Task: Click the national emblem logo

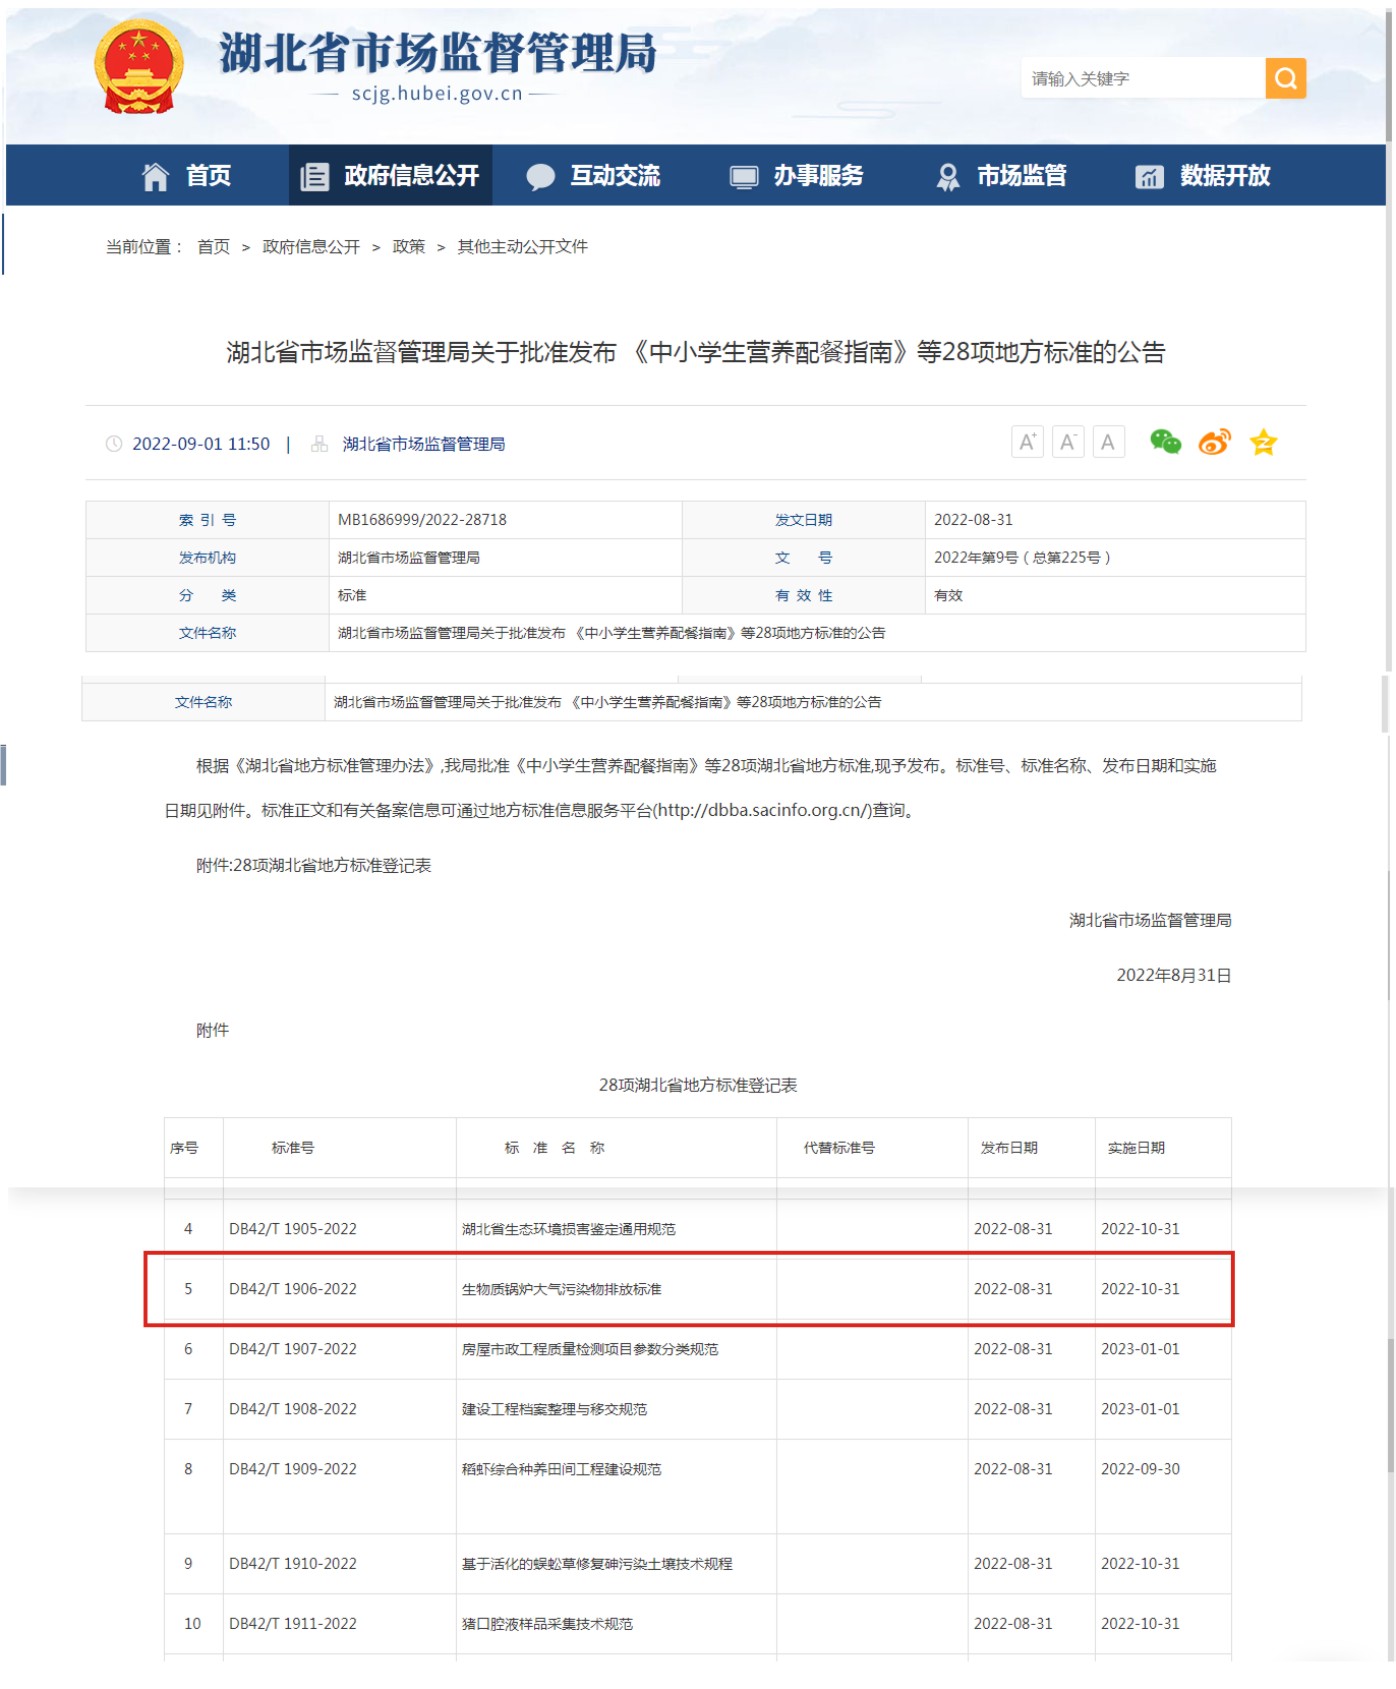Action: (139, 67)
